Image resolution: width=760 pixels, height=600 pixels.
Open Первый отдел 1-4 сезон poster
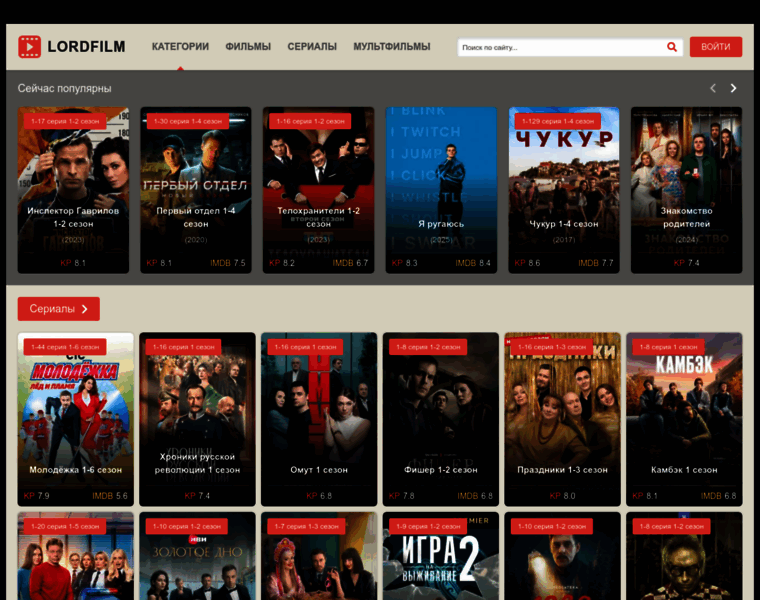[196, 190]
